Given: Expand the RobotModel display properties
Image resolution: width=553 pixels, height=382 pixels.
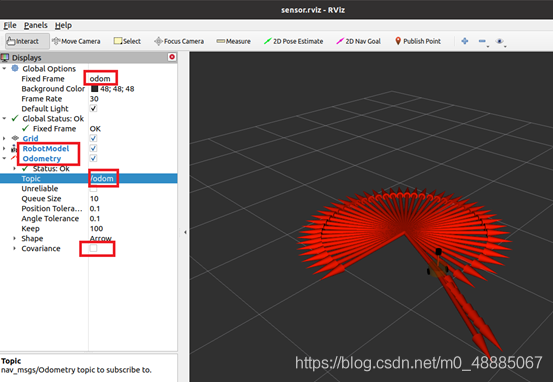Looking at the screenshot, I should tap(4, 148).
